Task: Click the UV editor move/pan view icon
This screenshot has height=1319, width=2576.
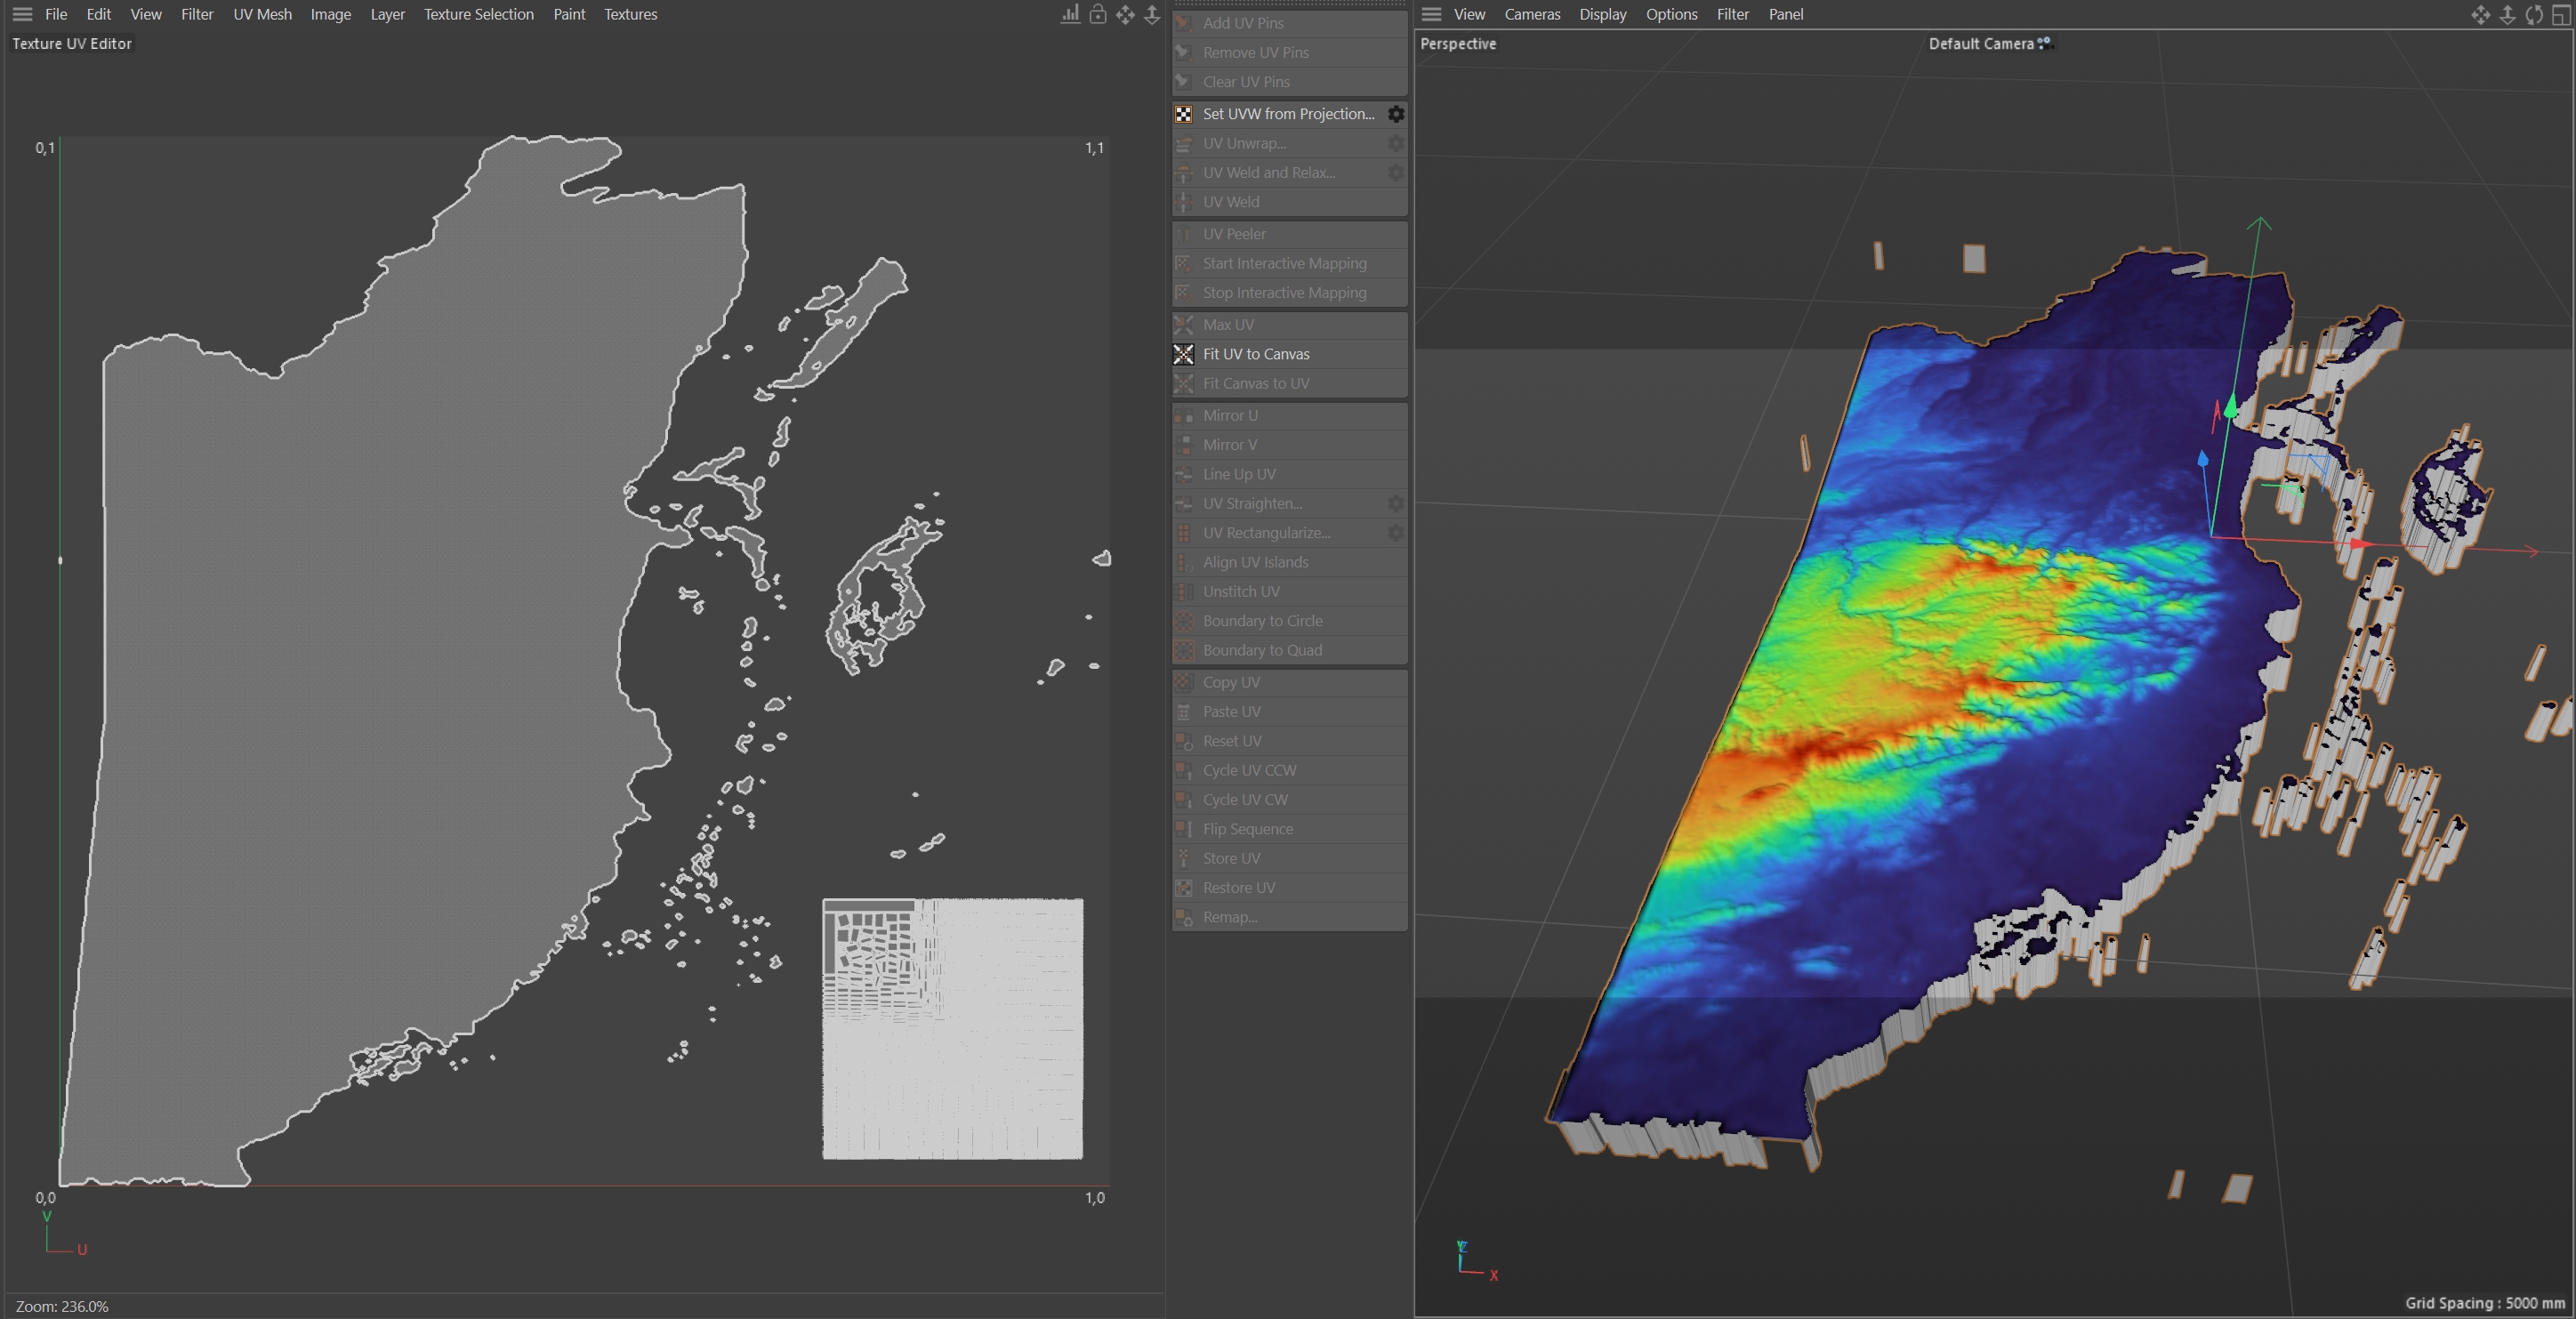Action: (1125, 14)
